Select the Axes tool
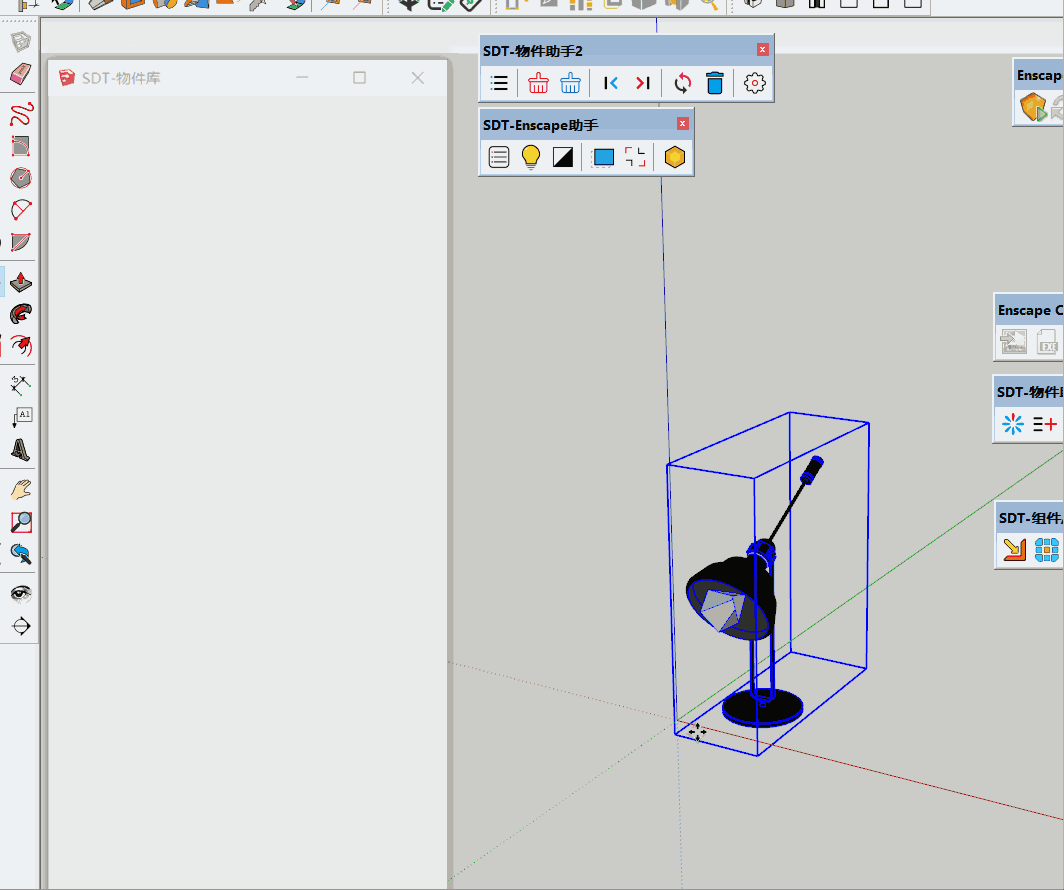Viewport: 1064px width, 890px height. 20,385
